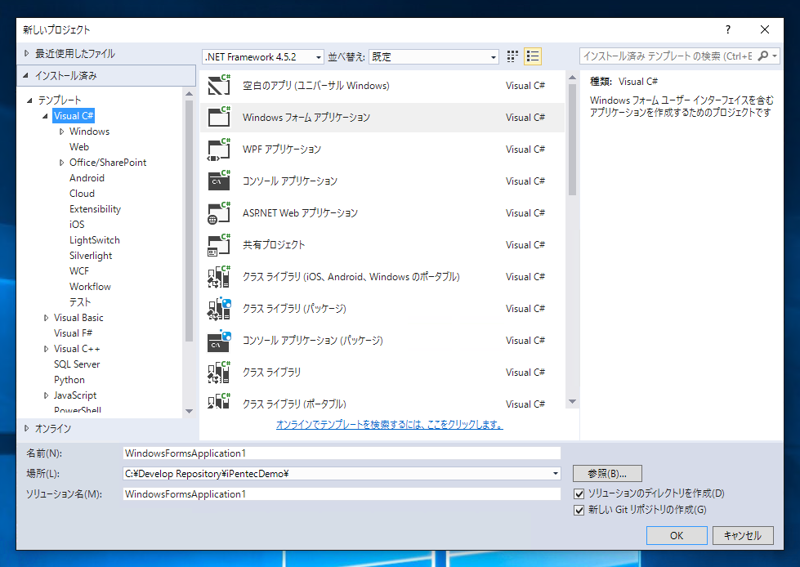Pick the console application template icon
This screenshot has height=567, width=800.
[x=219, y=181]
